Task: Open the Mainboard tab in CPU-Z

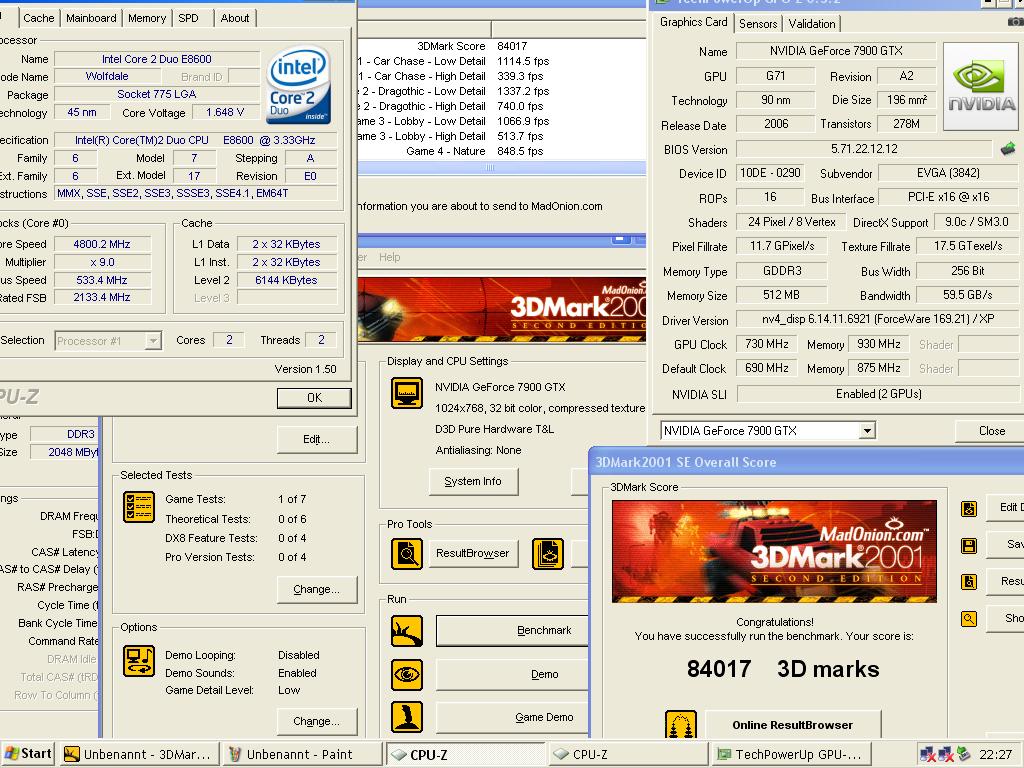Action: point(91,18)
